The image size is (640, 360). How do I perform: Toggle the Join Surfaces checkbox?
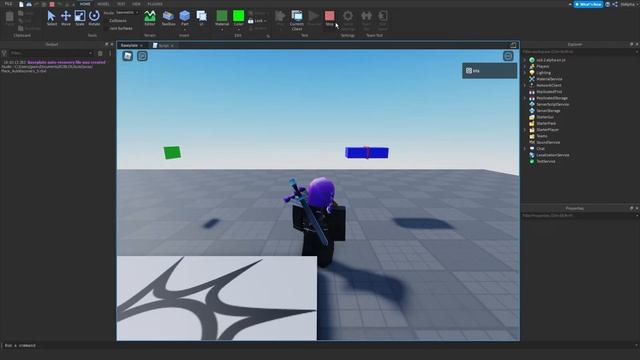click(x=118, y=28)
